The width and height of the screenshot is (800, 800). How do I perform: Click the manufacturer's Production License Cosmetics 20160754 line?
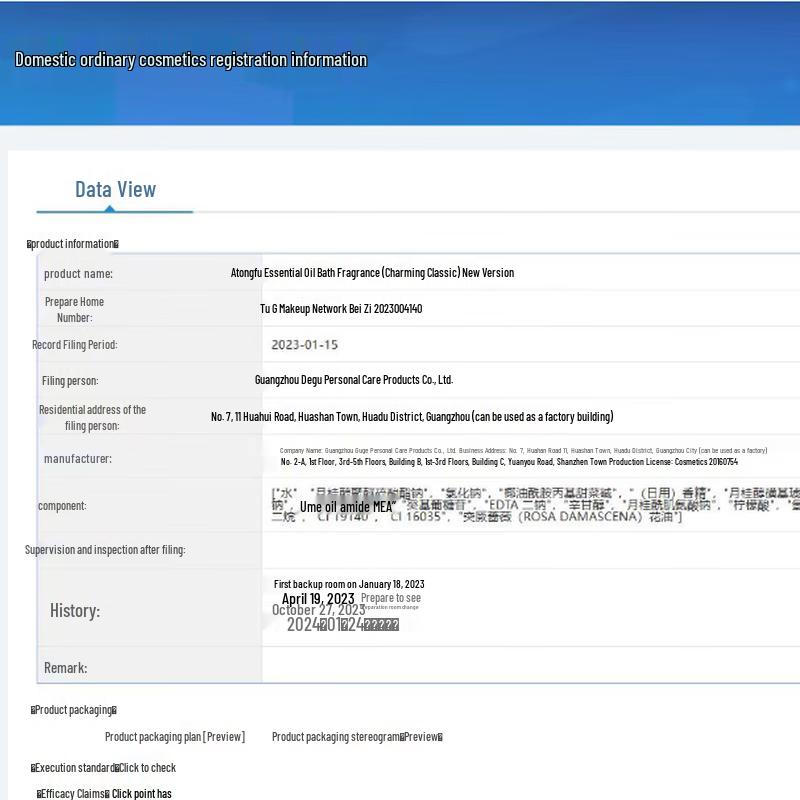[x=509, y=462]
